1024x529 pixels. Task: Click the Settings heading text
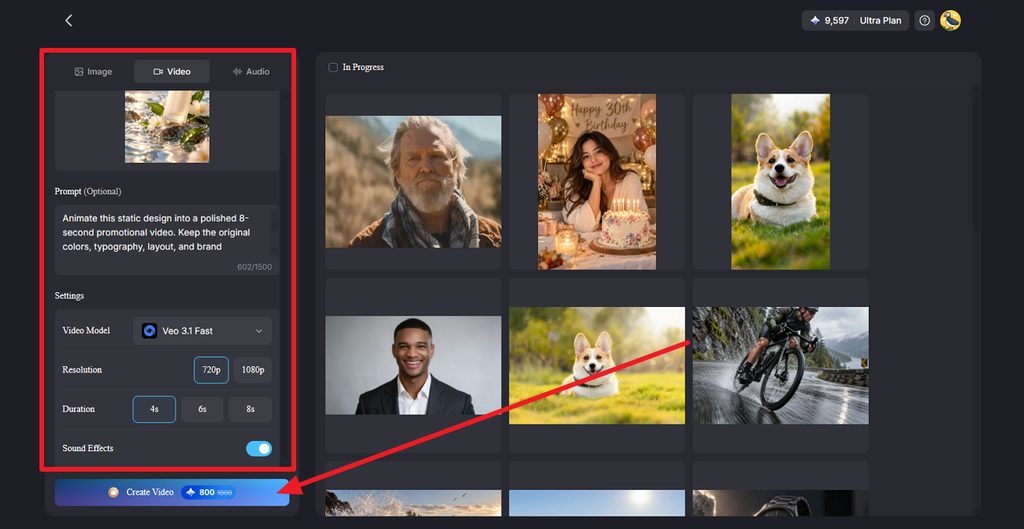[x=69, y=296]
